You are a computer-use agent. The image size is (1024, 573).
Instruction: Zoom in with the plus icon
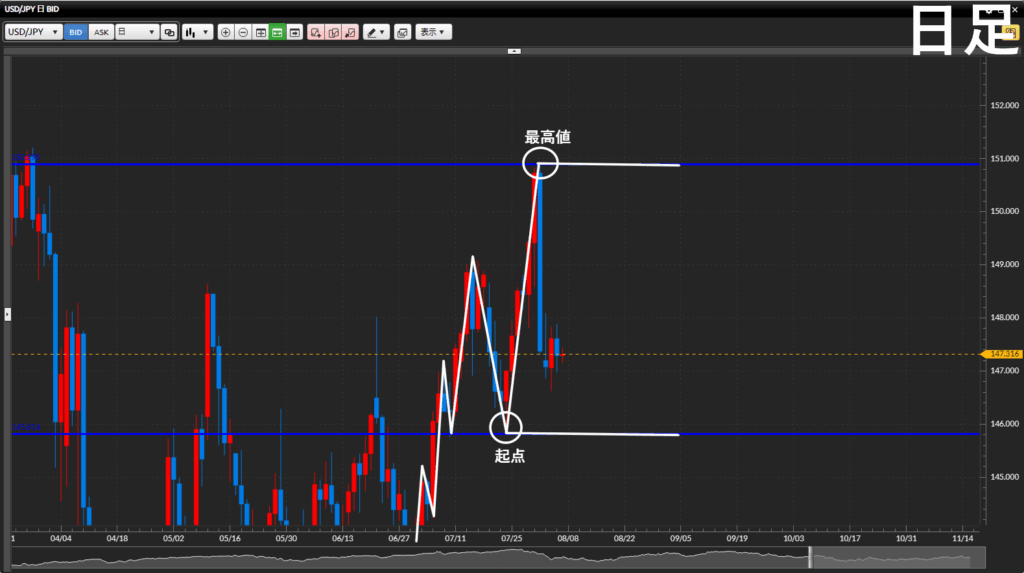coord(225,32)
